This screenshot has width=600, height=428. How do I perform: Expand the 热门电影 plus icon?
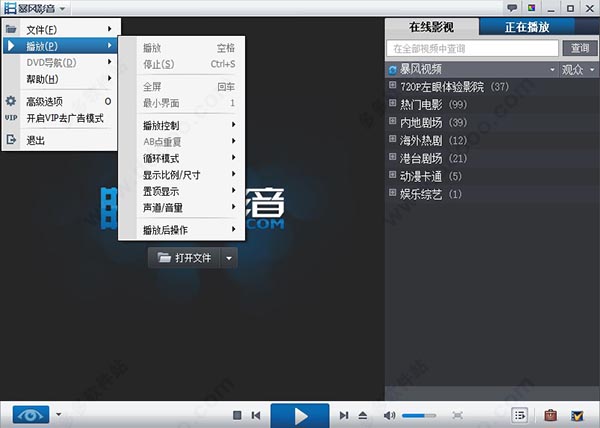pos(393,103)
